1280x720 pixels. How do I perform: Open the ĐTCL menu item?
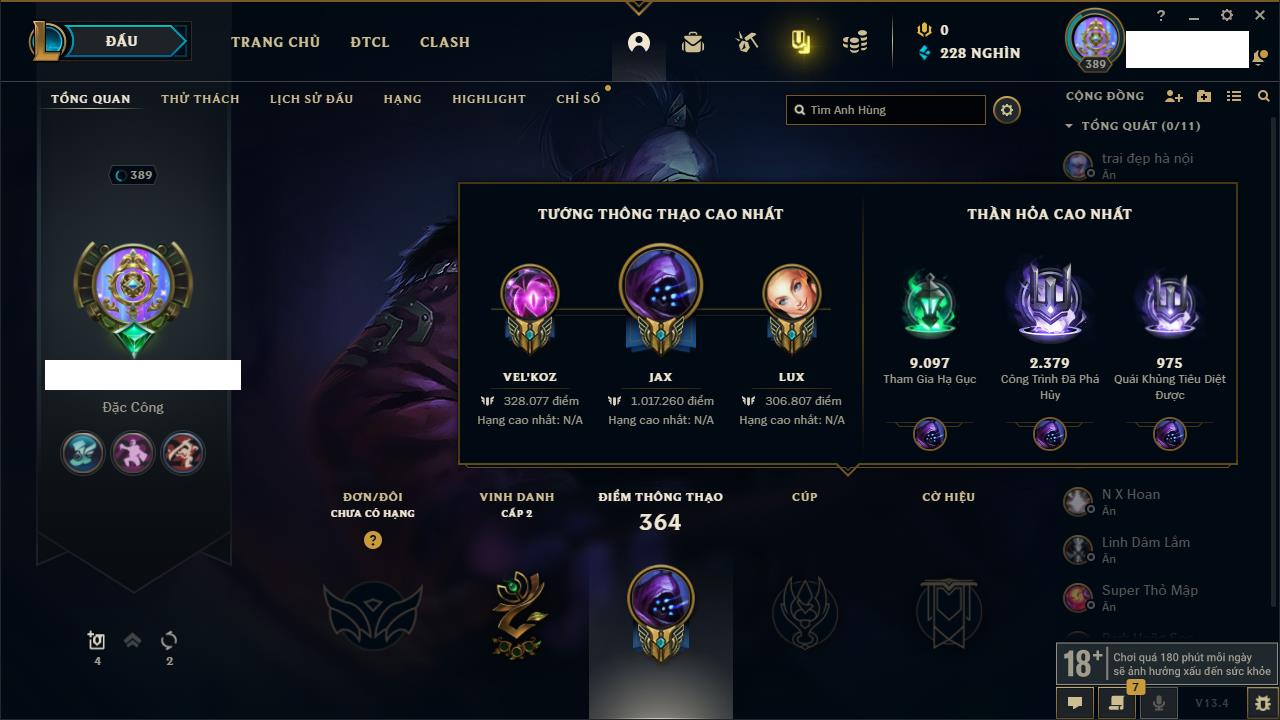(x=370, y=42)
